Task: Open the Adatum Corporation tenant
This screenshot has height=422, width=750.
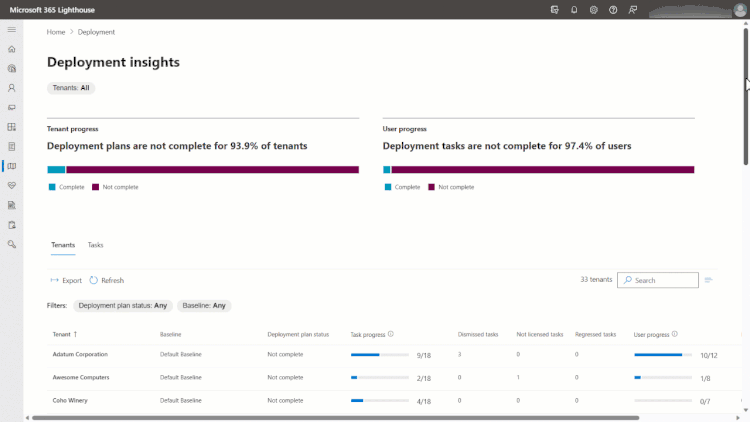Action: coord(80,355)
